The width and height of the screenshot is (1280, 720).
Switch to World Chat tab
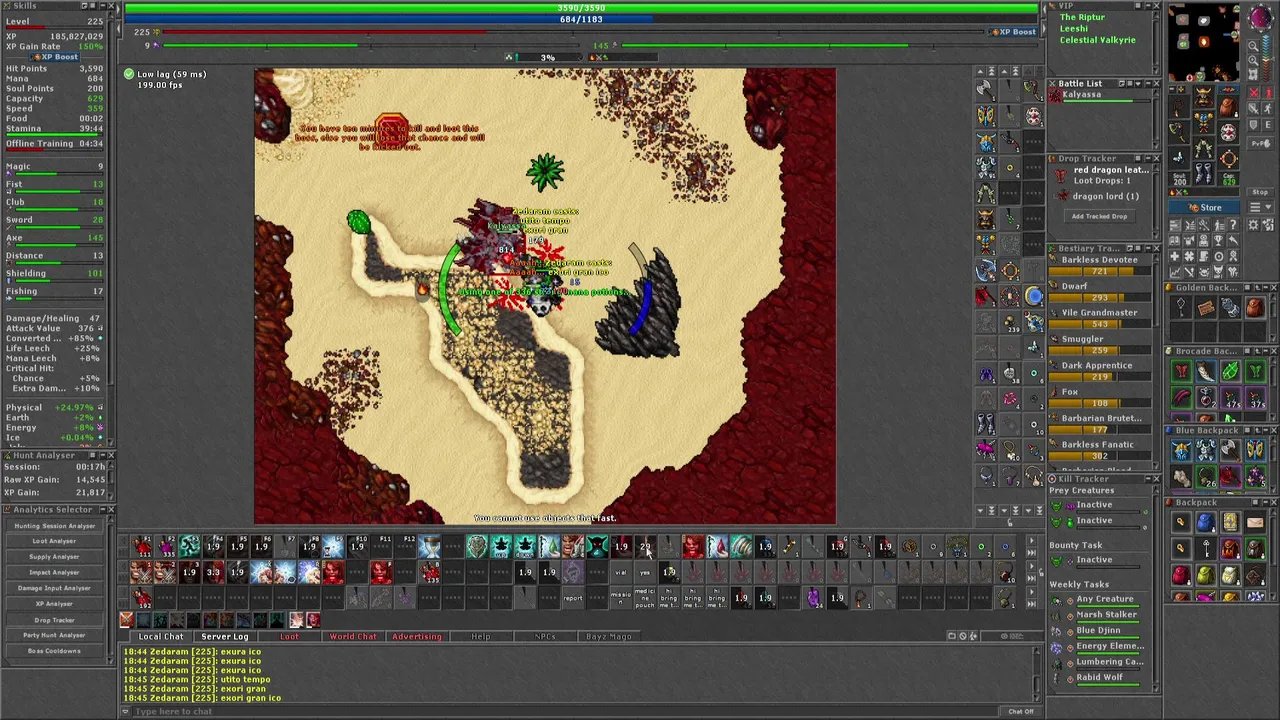[353, 636]
